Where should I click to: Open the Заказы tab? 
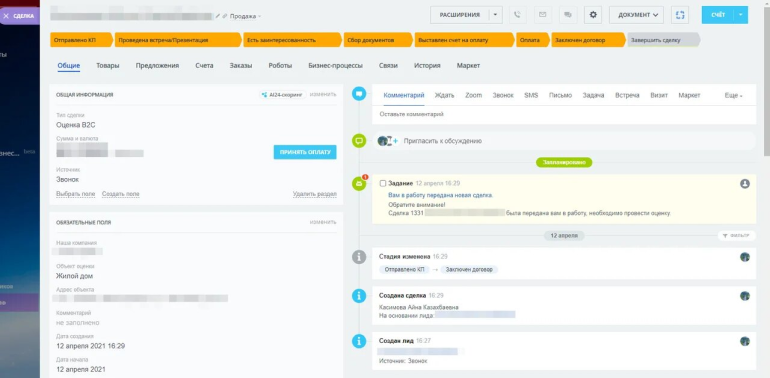[241, 65]
